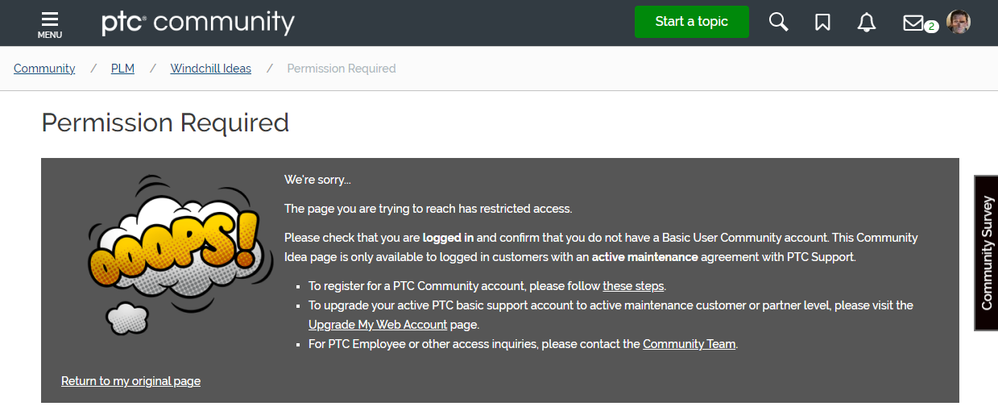
Task: Open the Community Survey side tab
Action: pyautogui.click(x=986, y=253)
